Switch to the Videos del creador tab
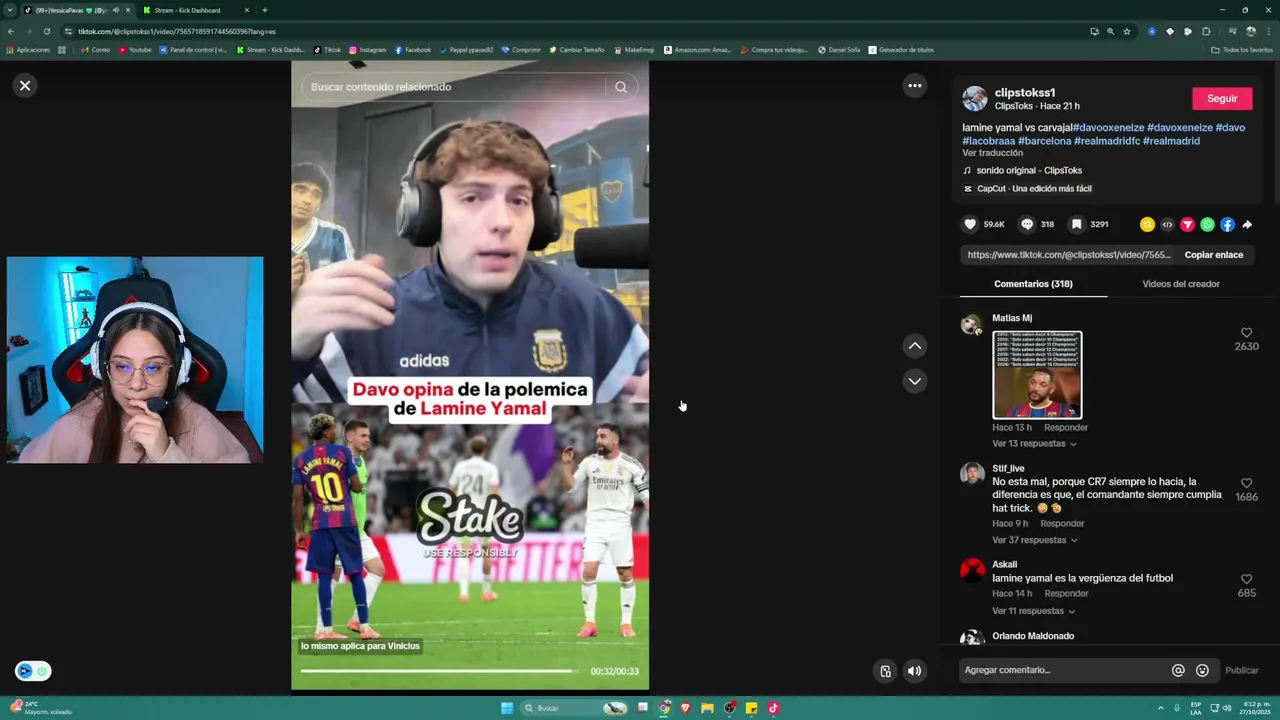The width and height of the screenshot is (1280, 720). 1181,284
